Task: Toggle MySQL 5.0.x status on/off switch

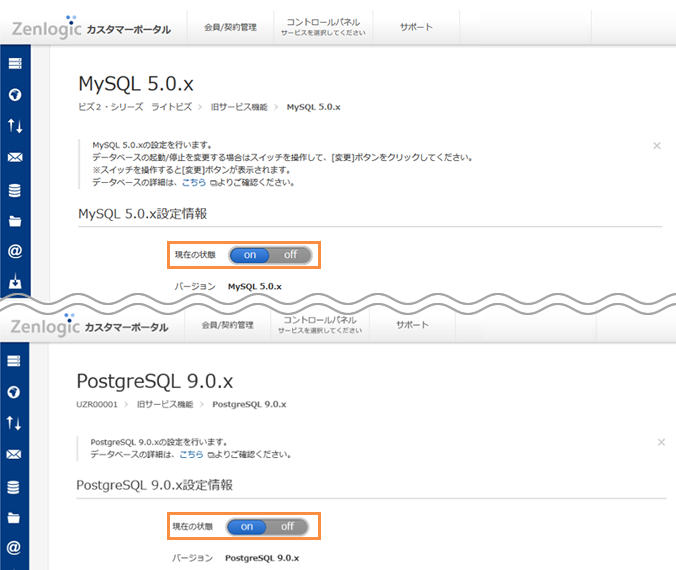Action: point(270,255)
